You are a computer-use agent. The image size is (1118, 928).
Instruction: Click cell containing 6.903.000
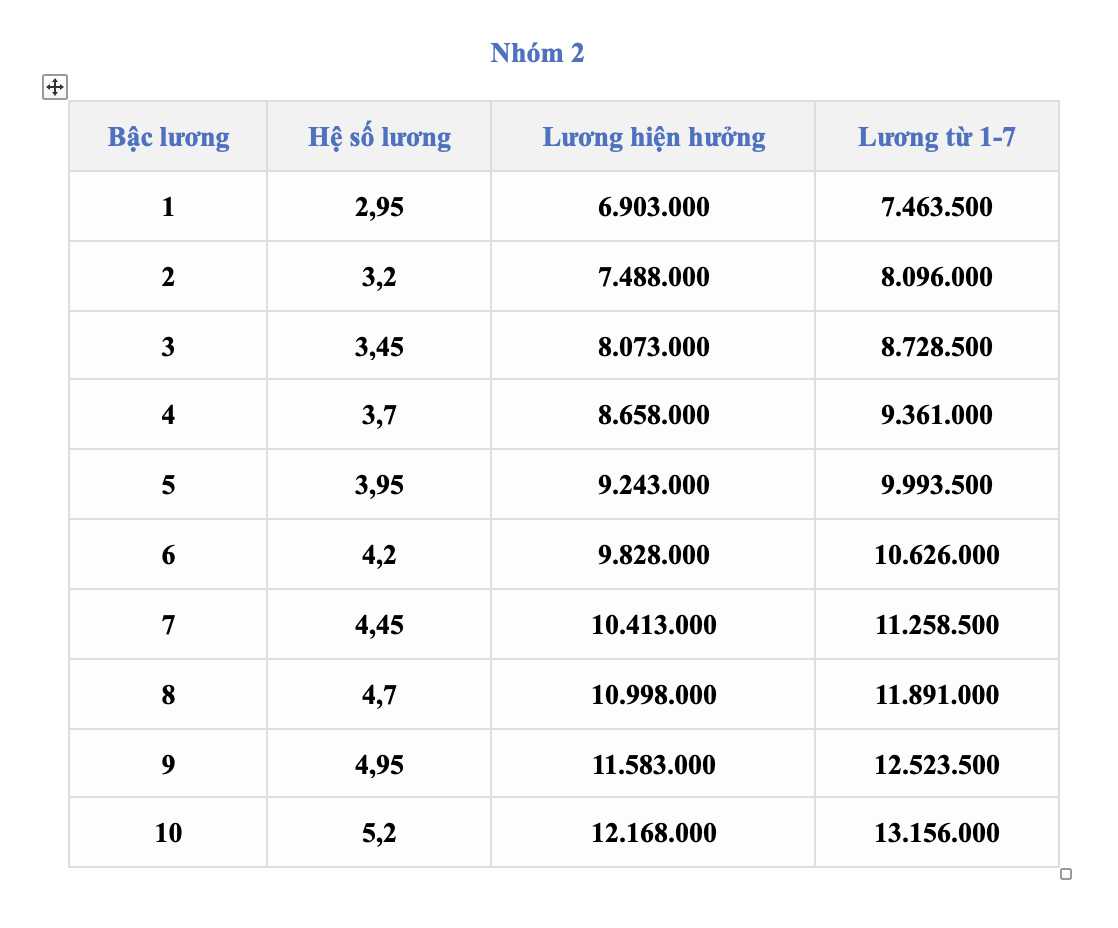pyautogui.click(x=653, y=206)
